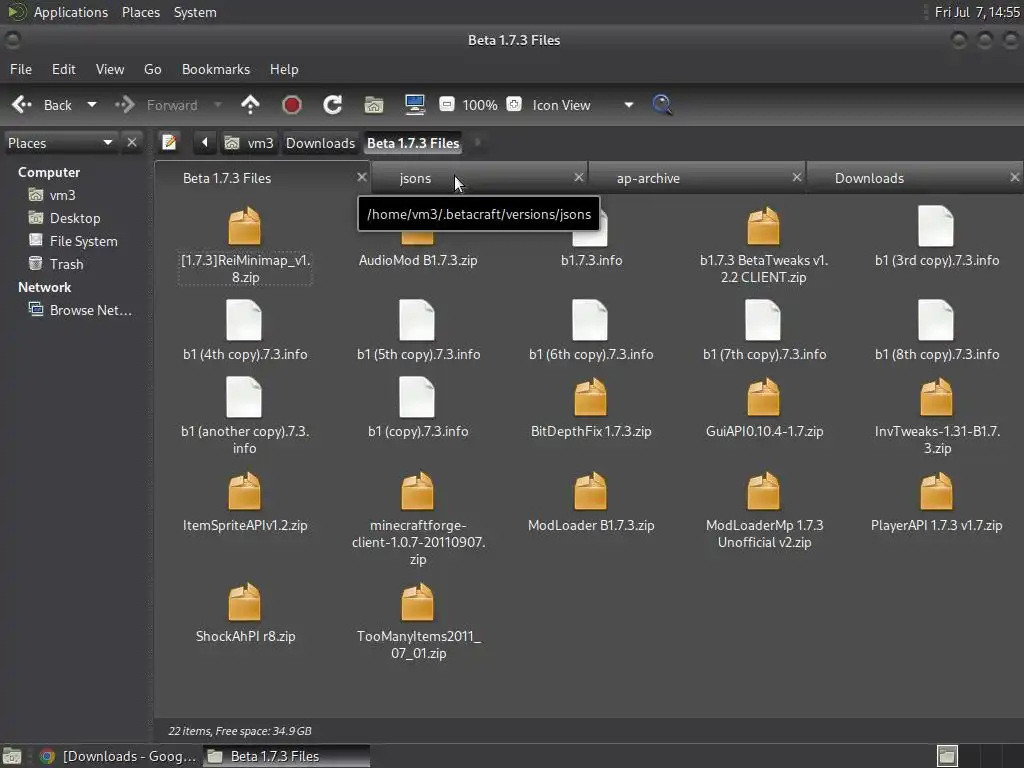Select the ItemSpriteAPIv1.2.zip archive
Viewport: 1024px width, 768px height.
pos(244,491)
